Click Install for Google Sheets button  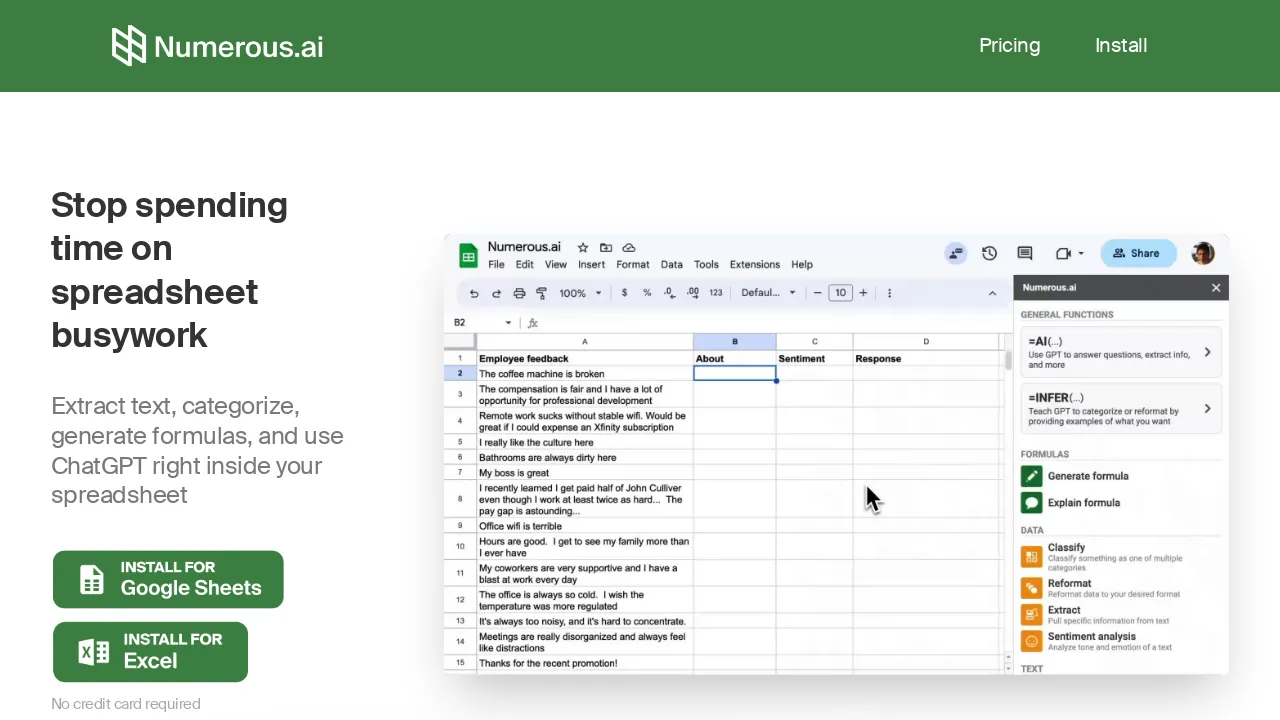[168, 579]
